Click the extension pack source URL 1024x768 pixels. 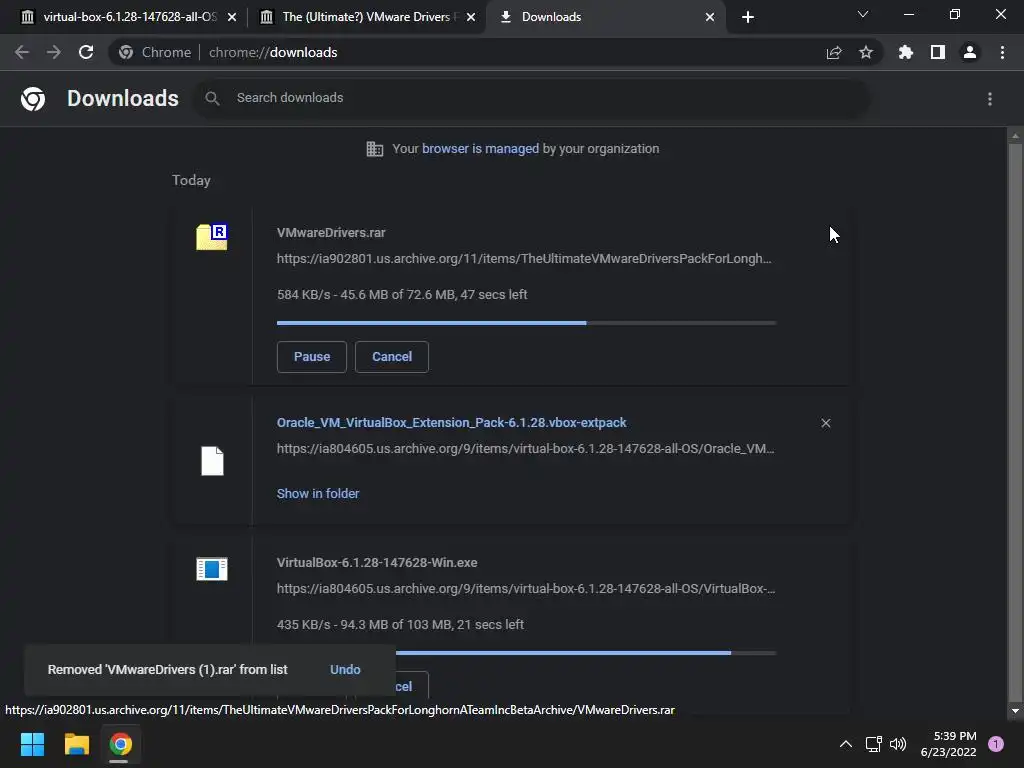(x=525, y=449)
